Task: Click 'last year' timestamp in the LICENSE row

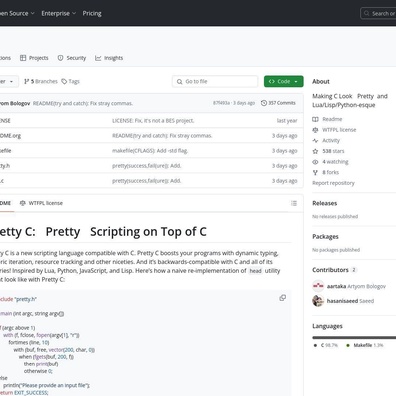Action: pyautogui.click(x=287, y=121)
